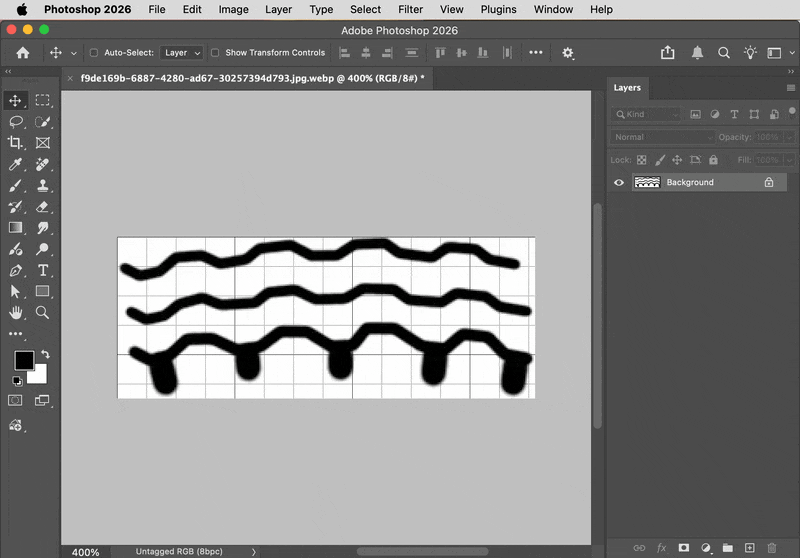Select the Quick Selection tool
The image size is (800, 558).
click(x=42, y=122)
